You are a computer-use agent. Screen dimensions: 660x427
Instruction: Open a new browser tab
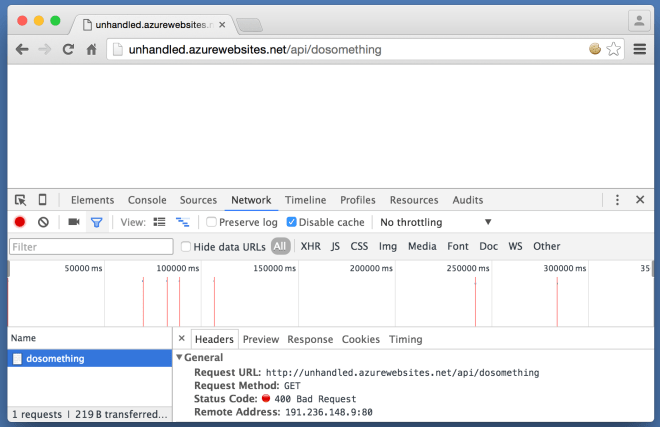[250, 25]
